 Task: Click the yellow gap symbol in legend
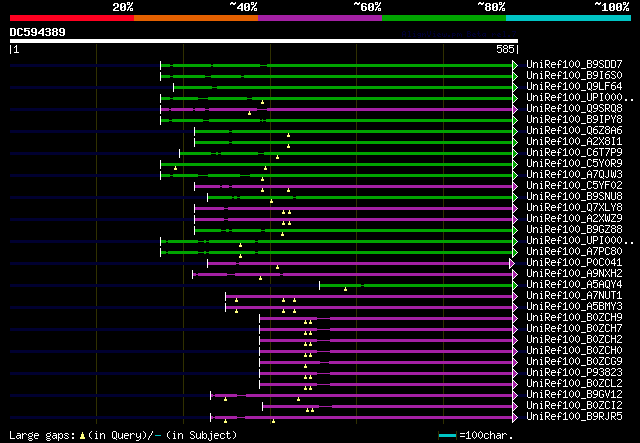click(x=82, y=436)
